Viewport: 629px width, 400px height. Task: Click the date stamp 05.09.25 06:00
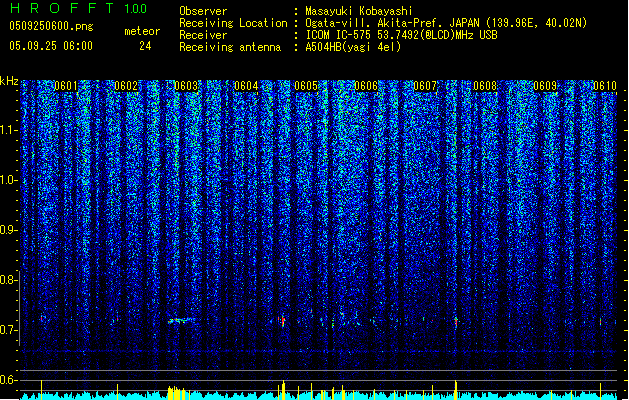click(x=51, y=46)
